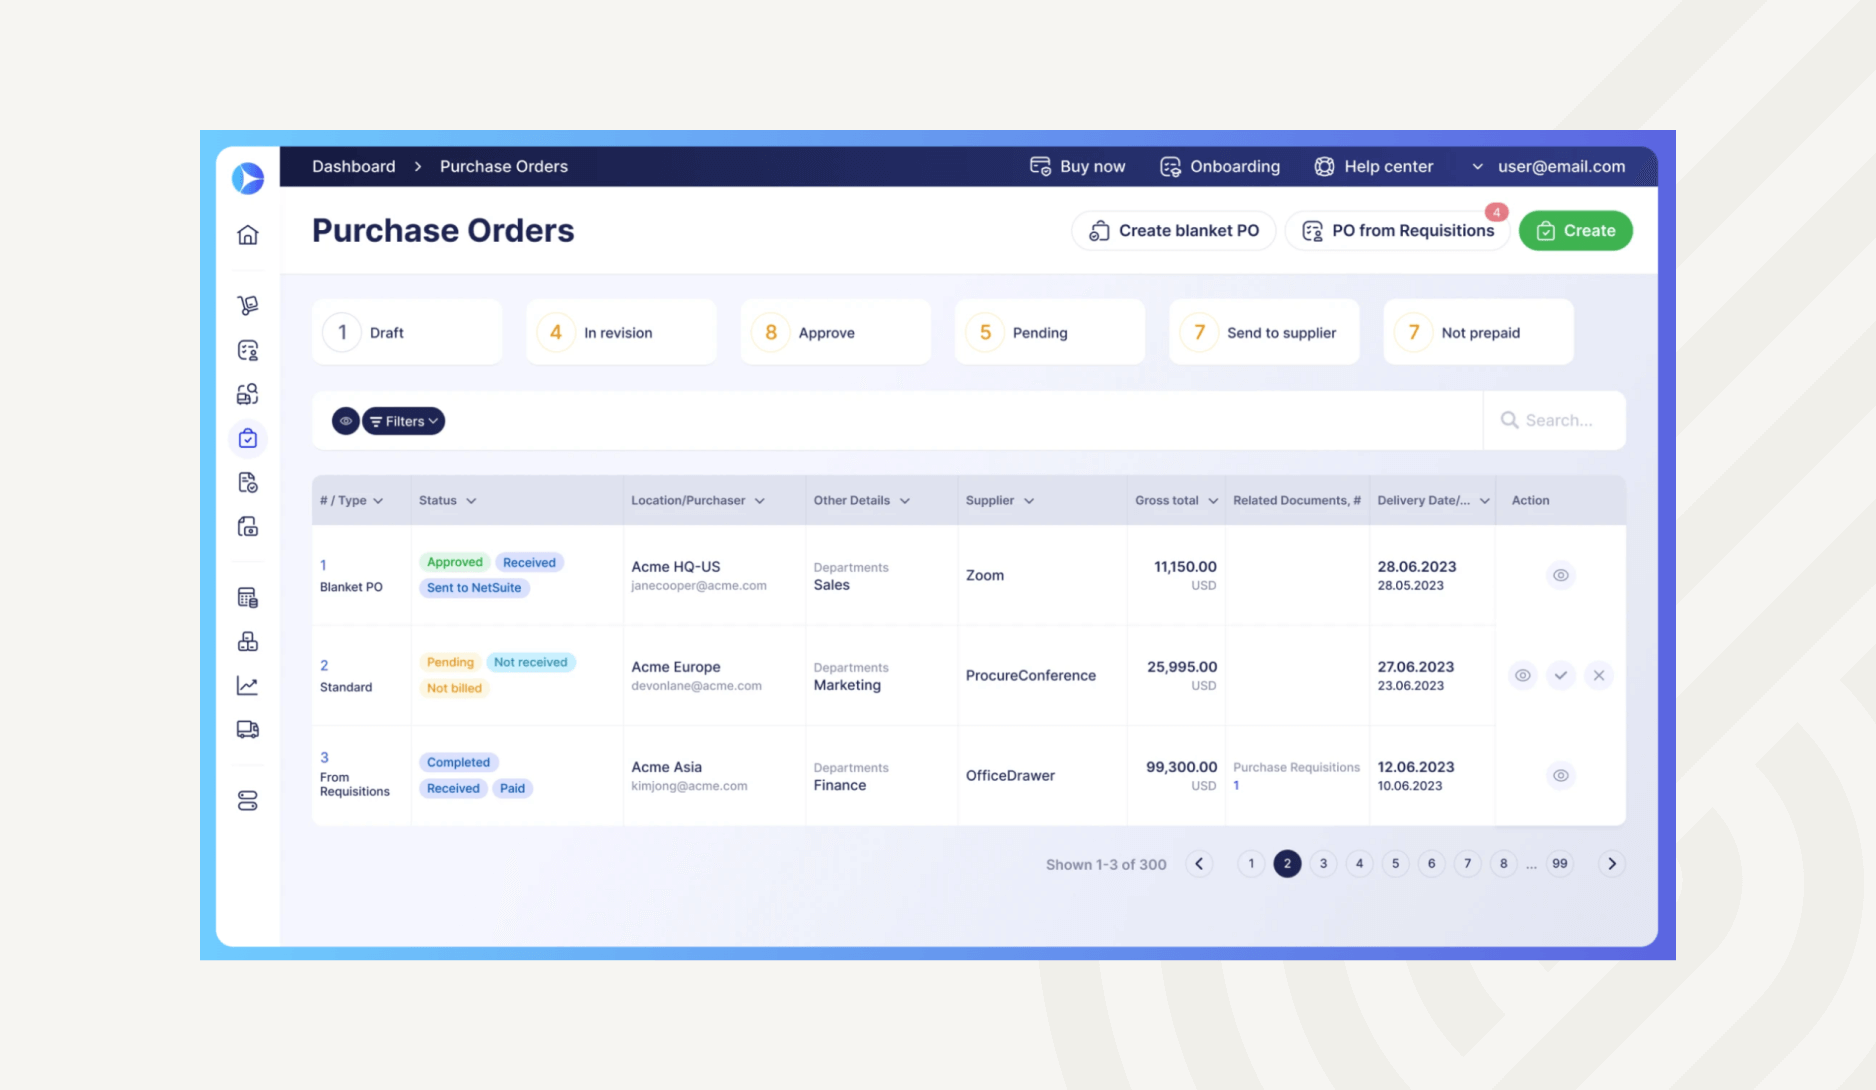The height and width of the screenshot is (1090, 1876).
Task: Open Onboarding from the top bar
Action: pos(1220,166)
